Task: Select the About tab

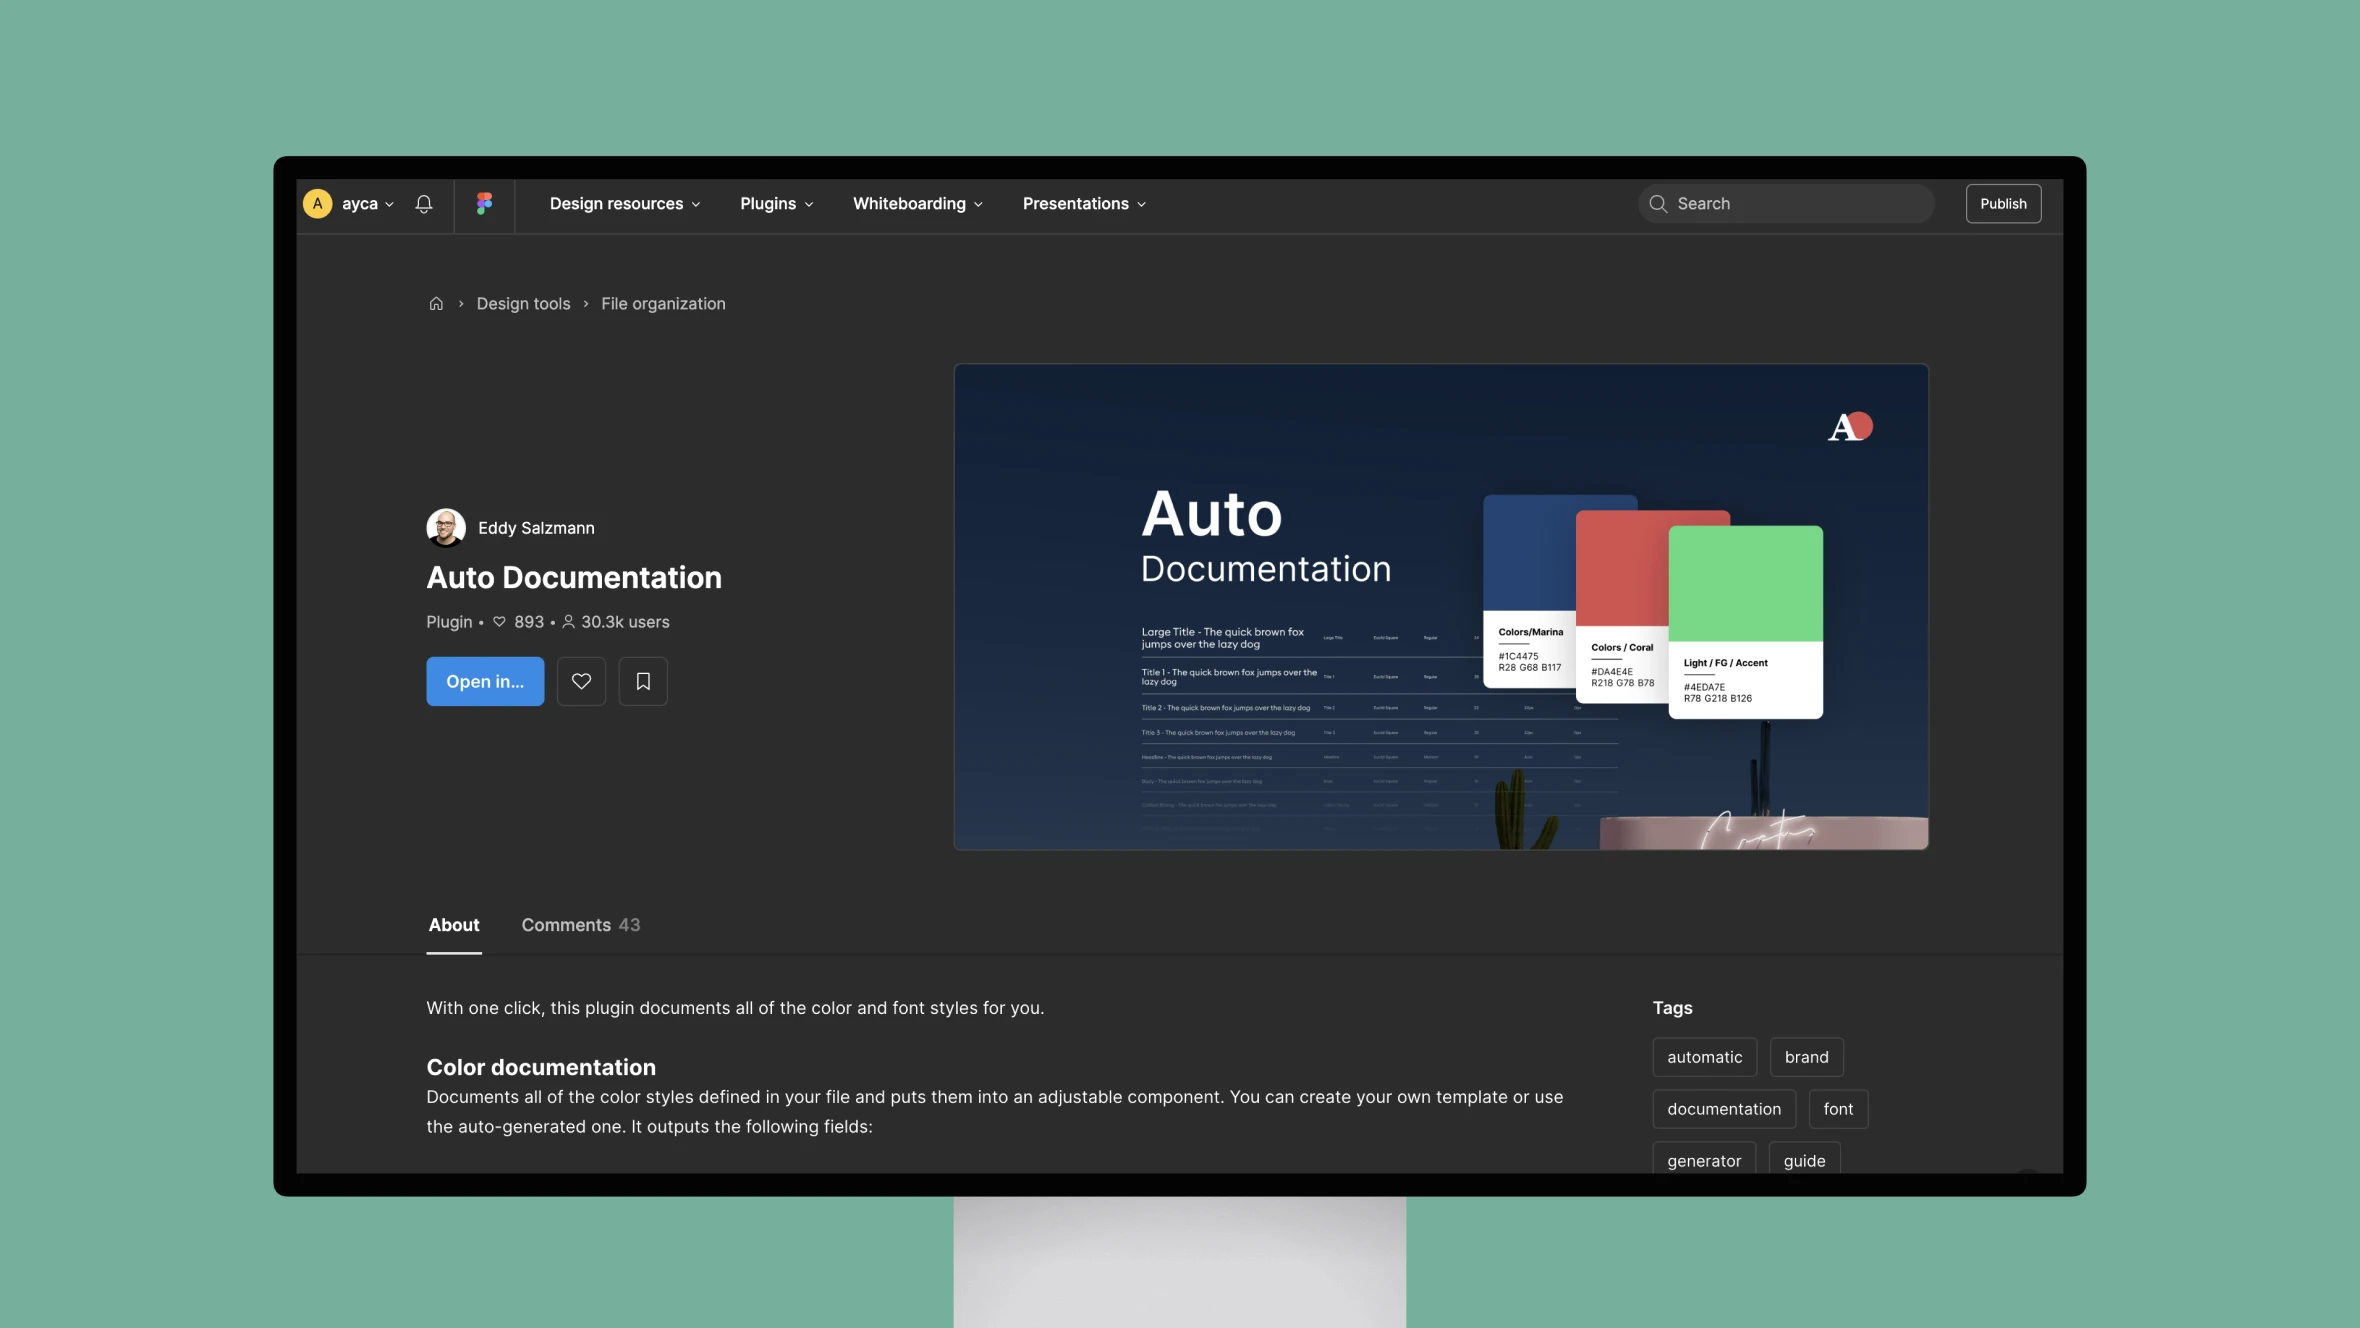Action: pyautogui.click(x=452, y=924)
